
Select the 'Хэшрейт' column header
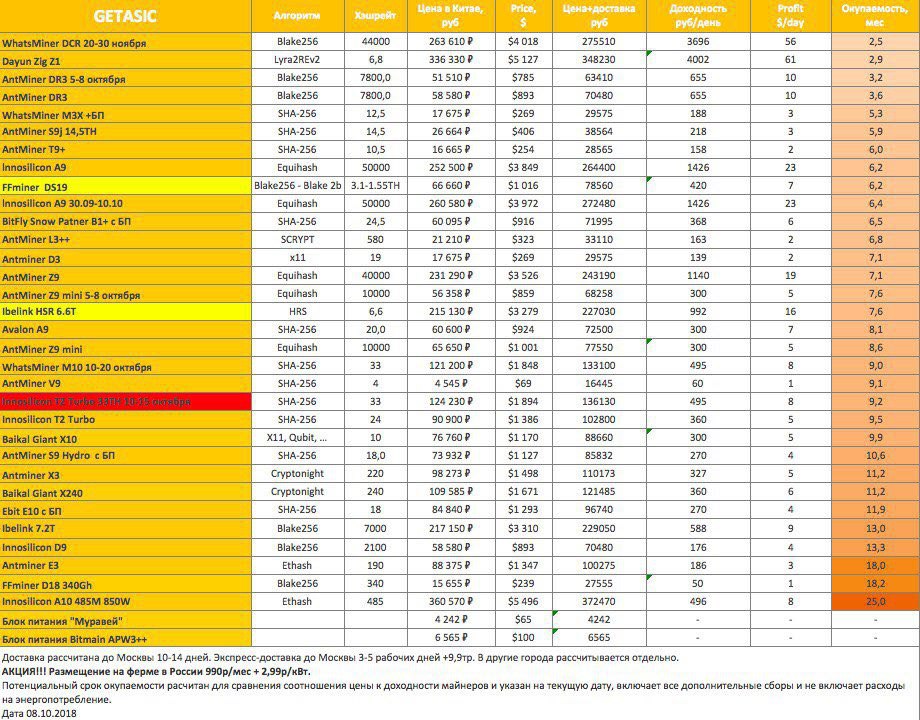point(376,16)
